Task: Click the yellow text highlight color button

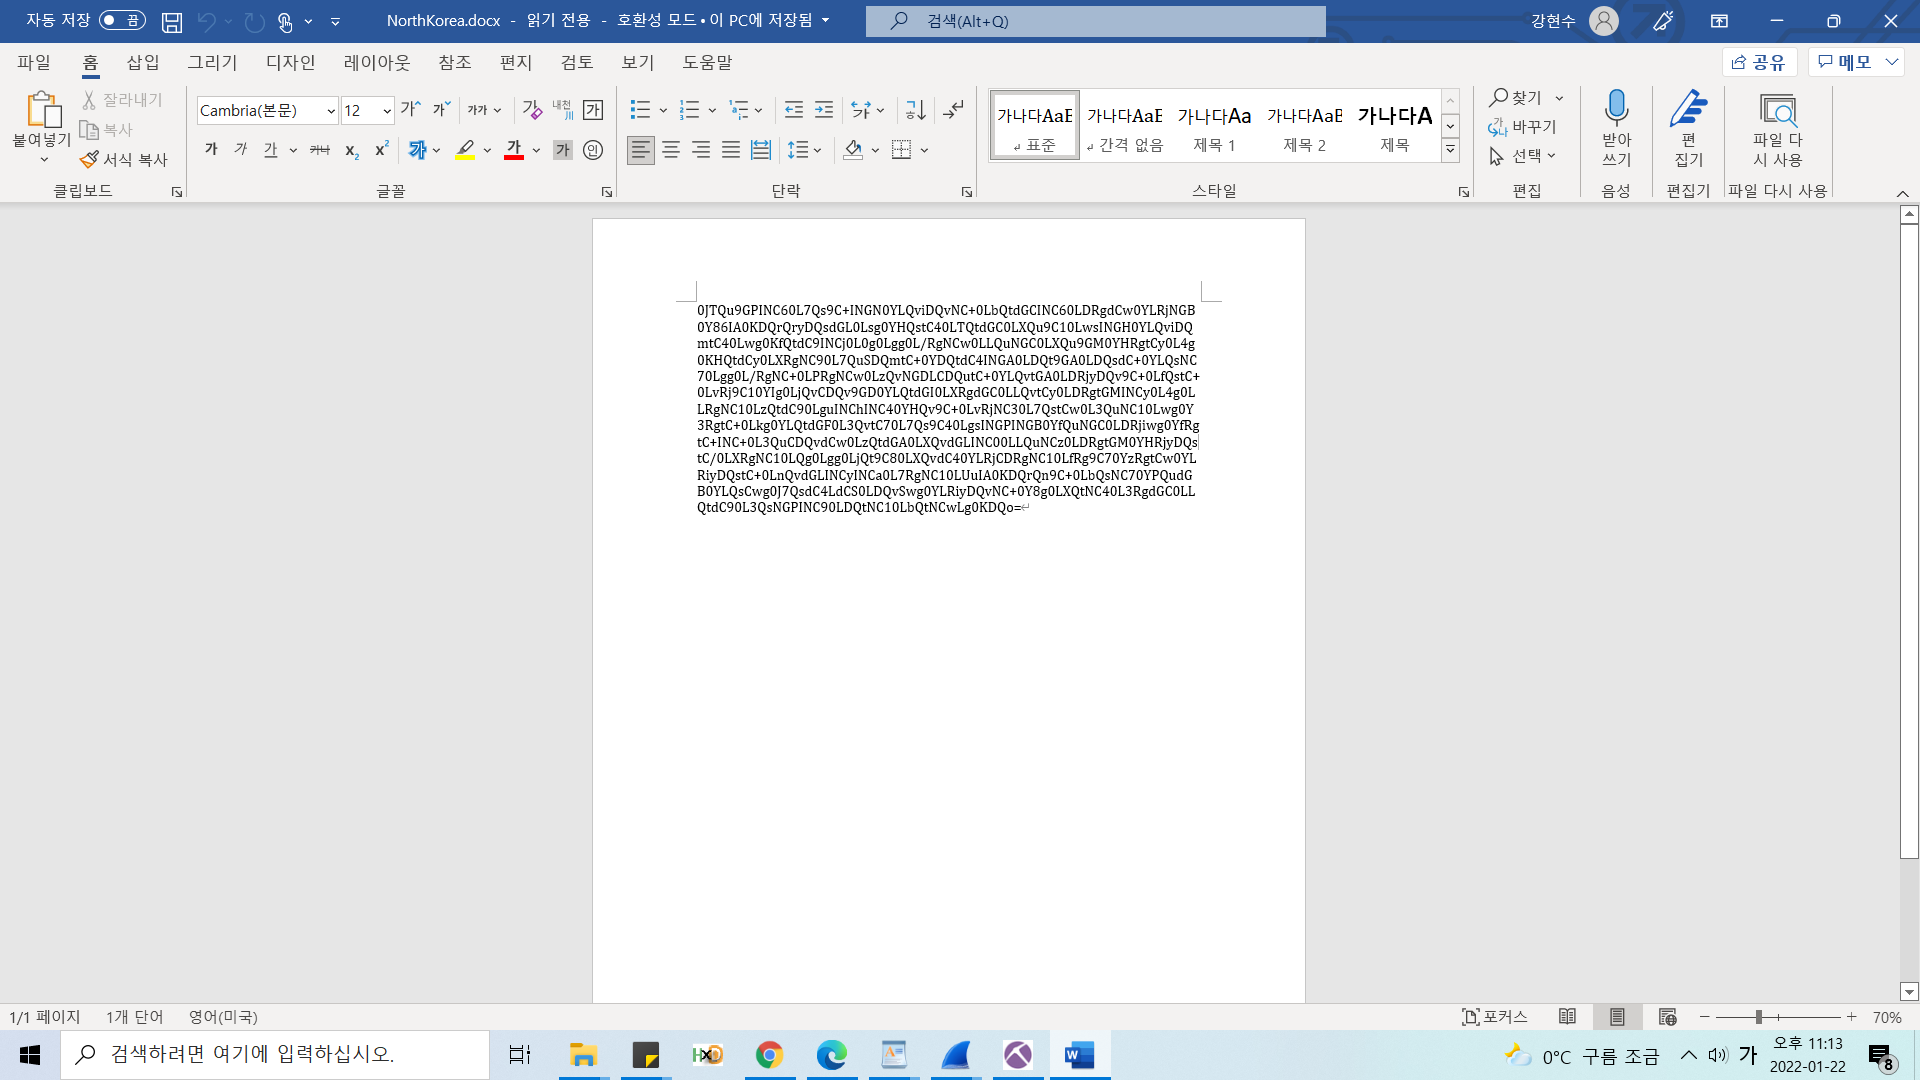Action: [465, 150]
